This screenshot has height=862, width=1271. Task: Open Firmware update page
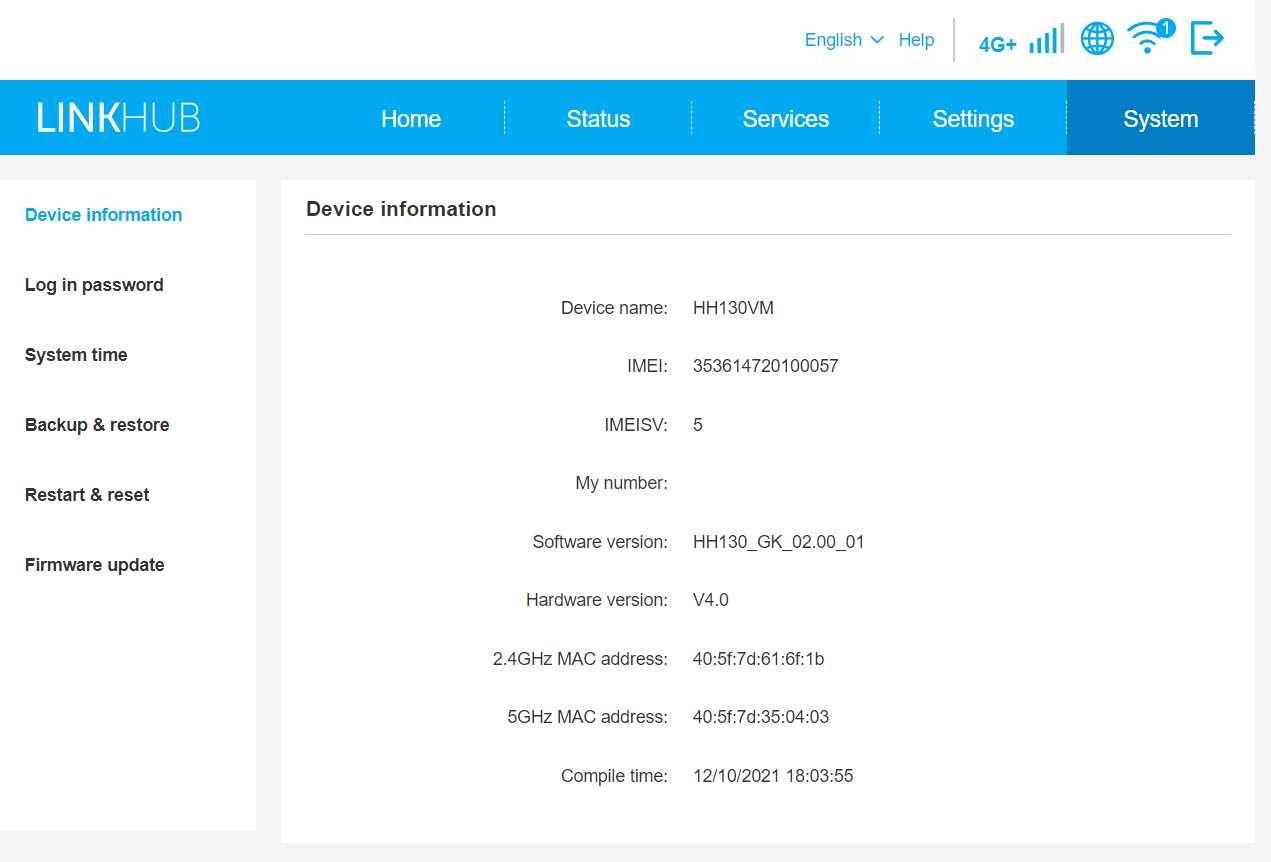[94, 565]
